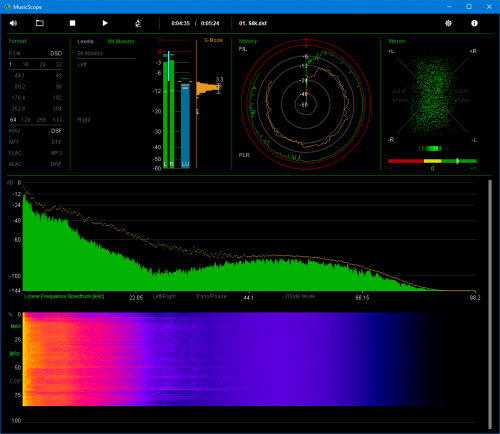Toggle the -200dB Mode option
Screen dimensions: 500x434
click(x=299, y=296)
